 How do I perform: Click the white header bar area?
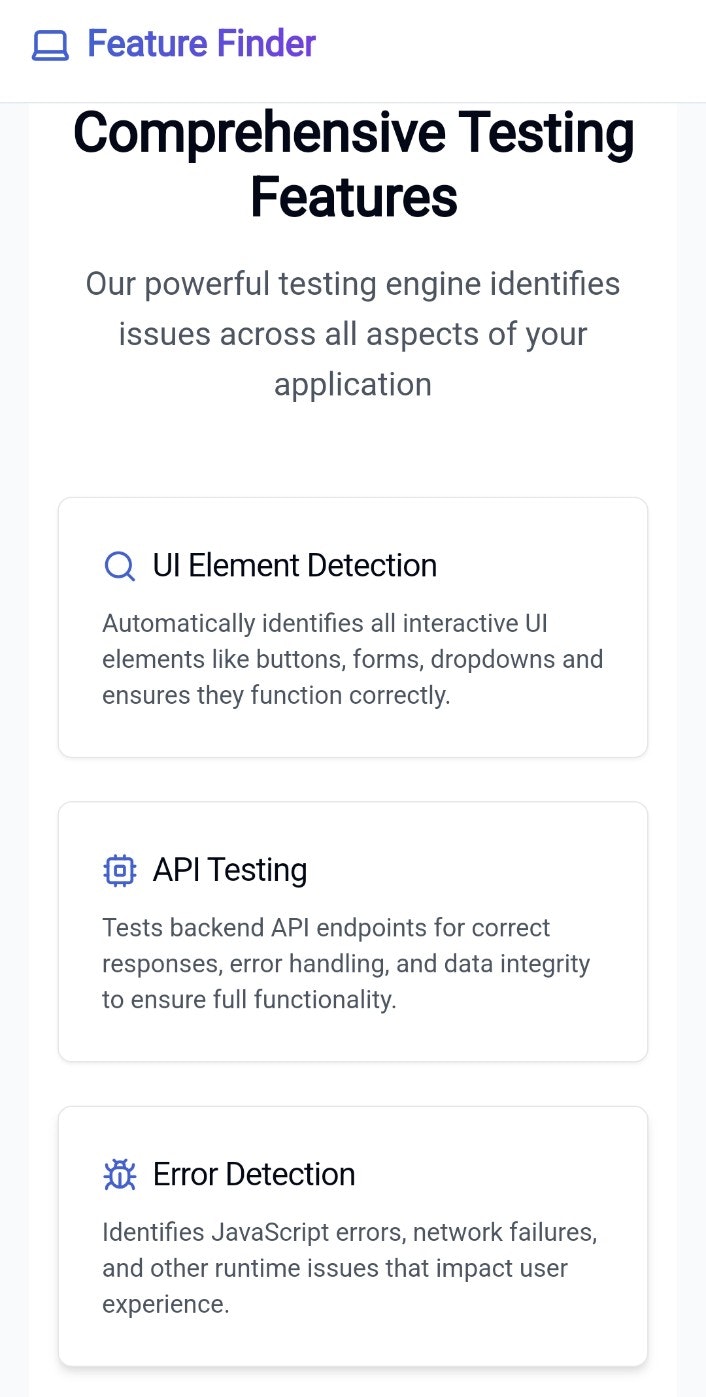pos(520,50)
